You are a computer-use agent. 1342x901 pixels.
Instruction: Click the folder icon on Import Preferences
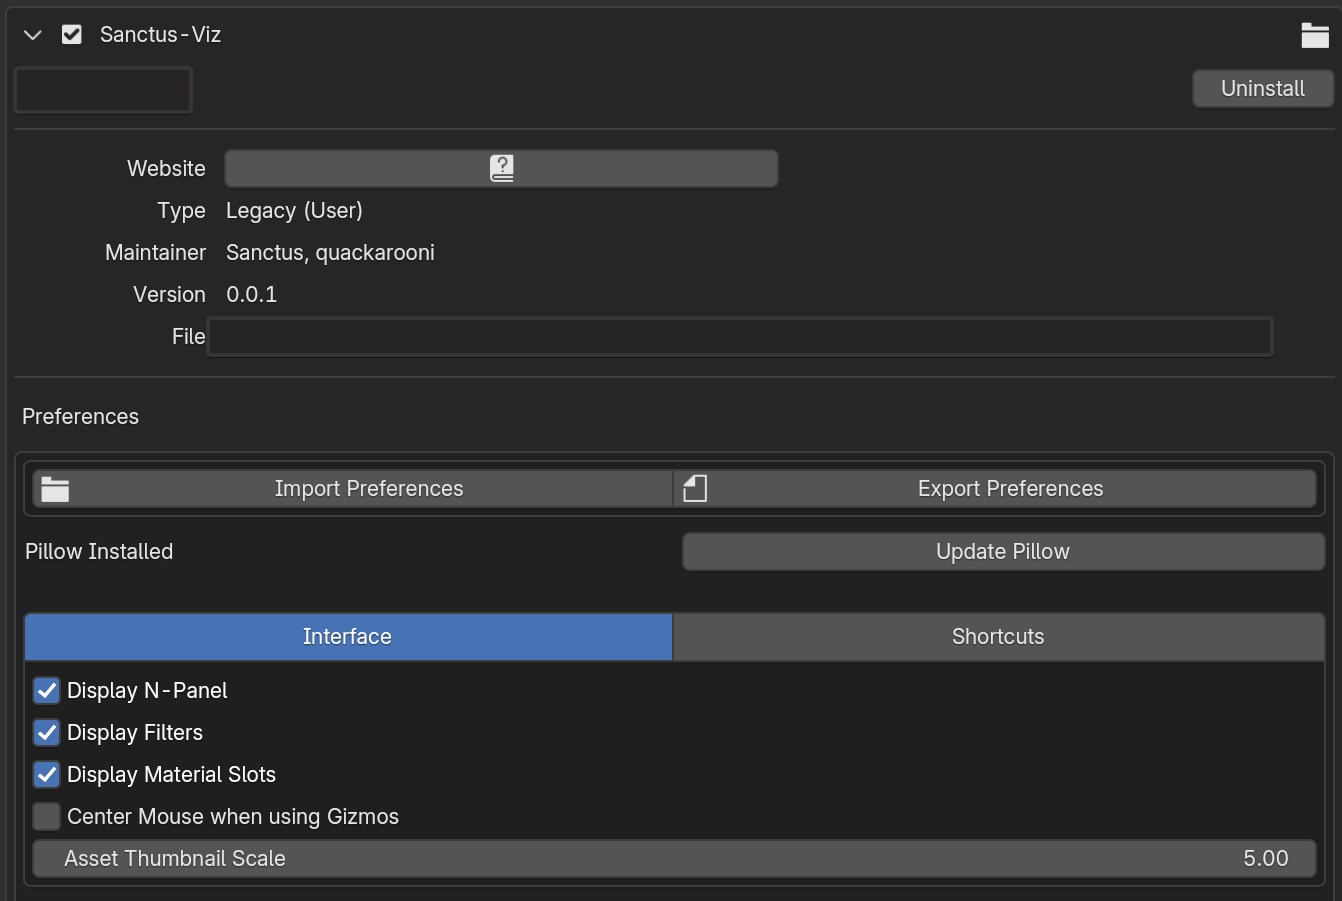pos(55,489)
